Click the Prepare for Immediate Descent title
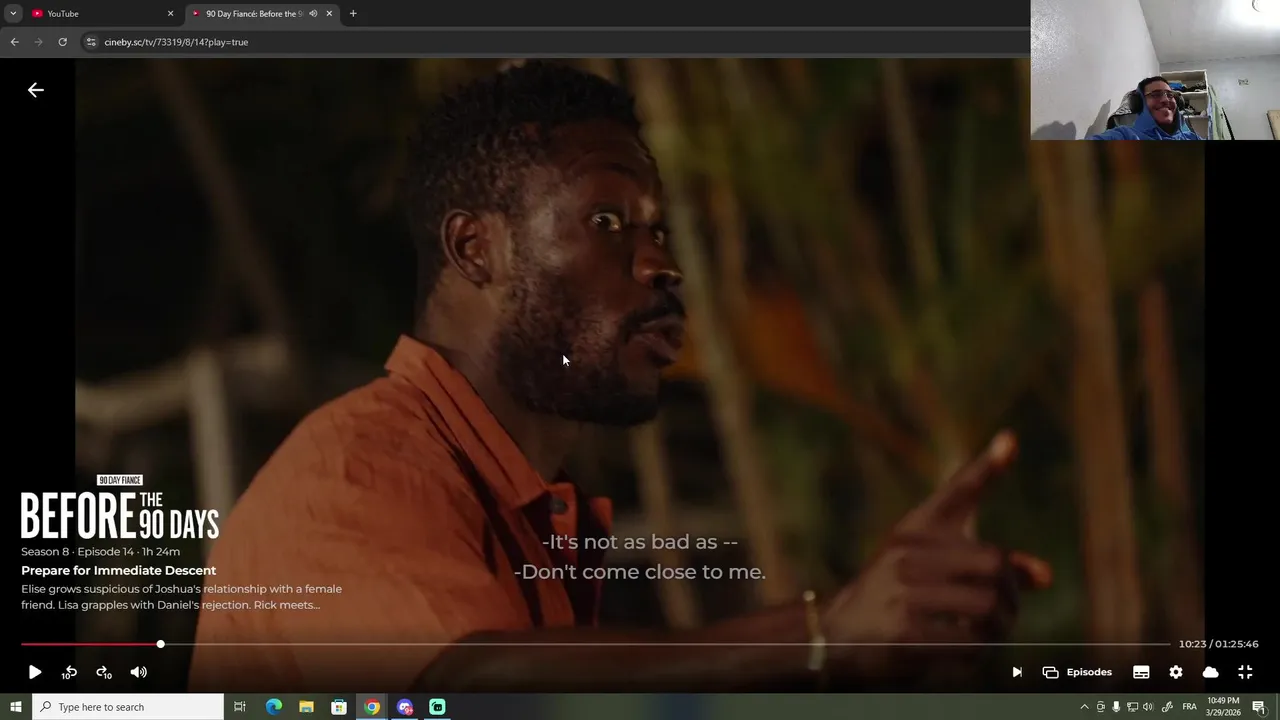 tap(119, 571)
